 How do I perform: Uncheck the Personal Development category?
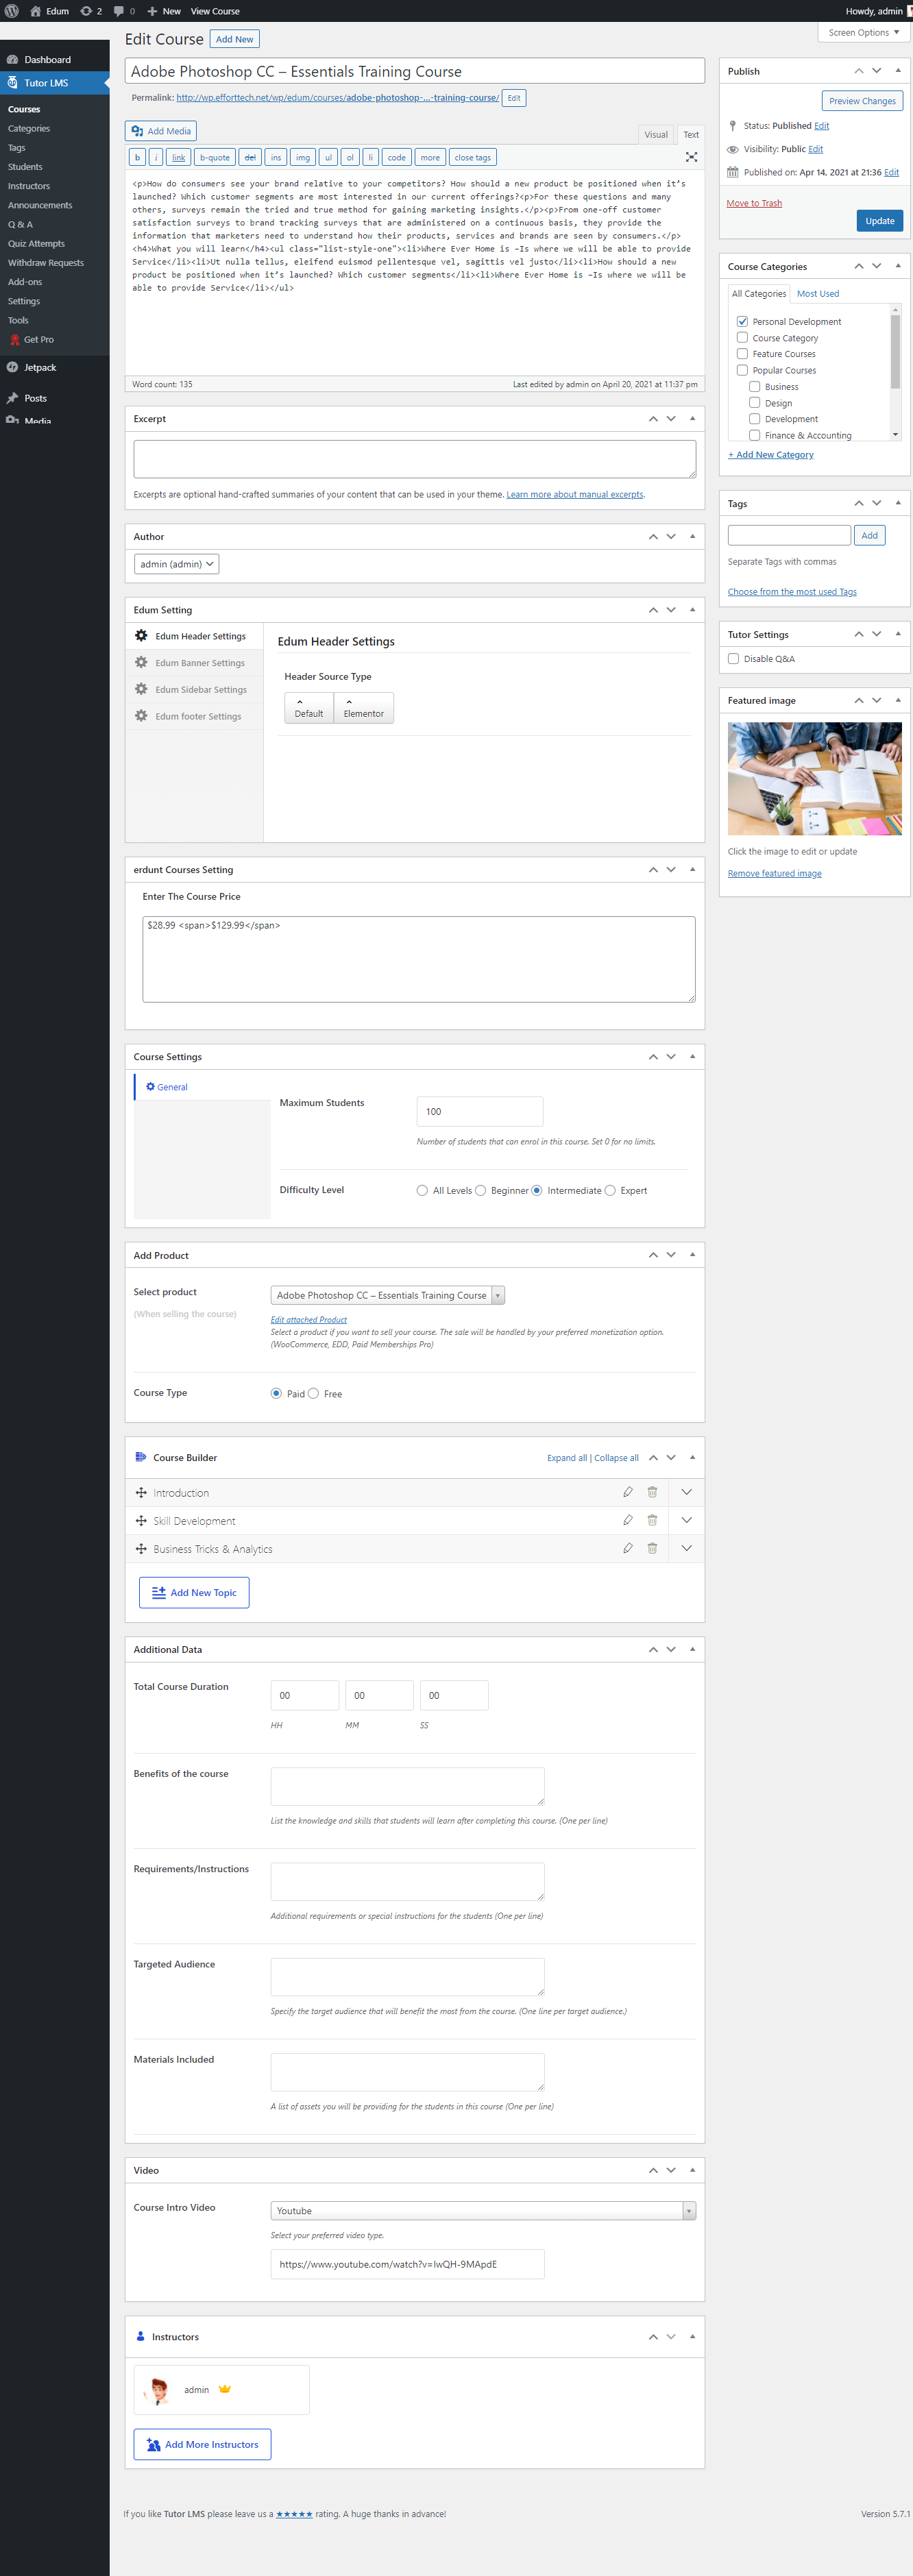(x=742, y=321)
